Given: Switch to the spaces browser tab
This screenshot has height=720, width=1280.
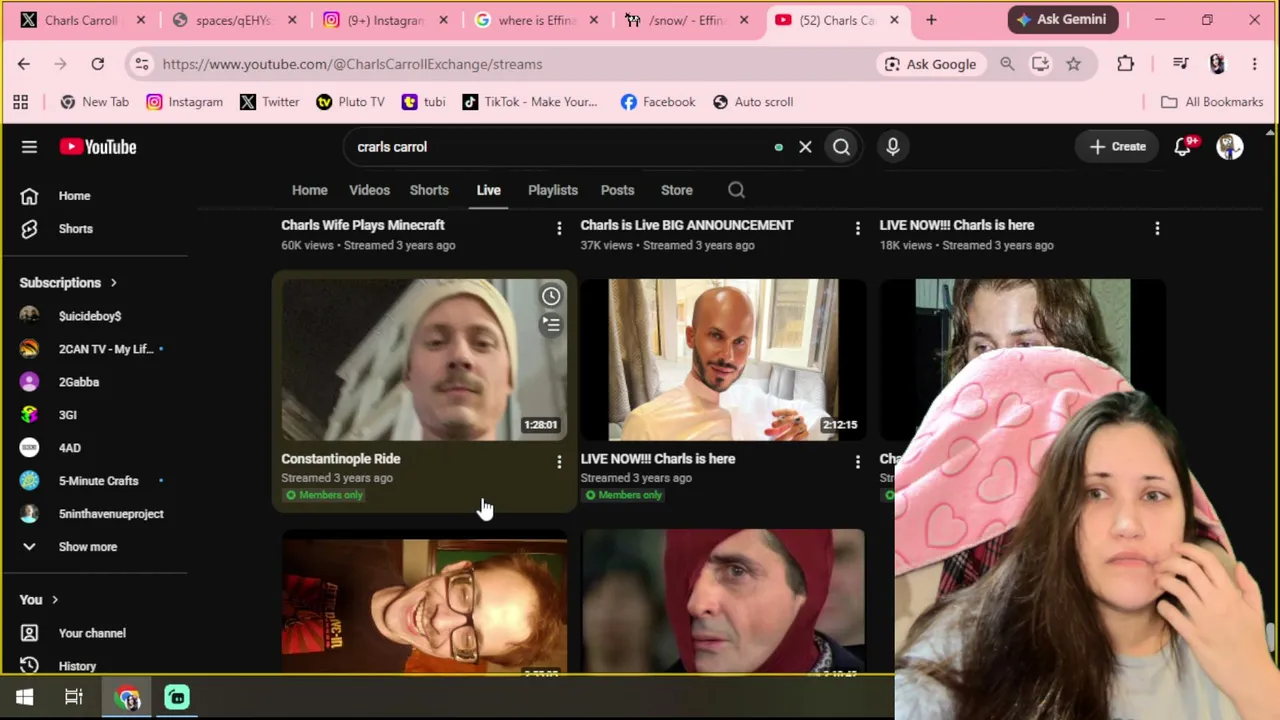Looking at the screenshot, I should pos(234,20).
